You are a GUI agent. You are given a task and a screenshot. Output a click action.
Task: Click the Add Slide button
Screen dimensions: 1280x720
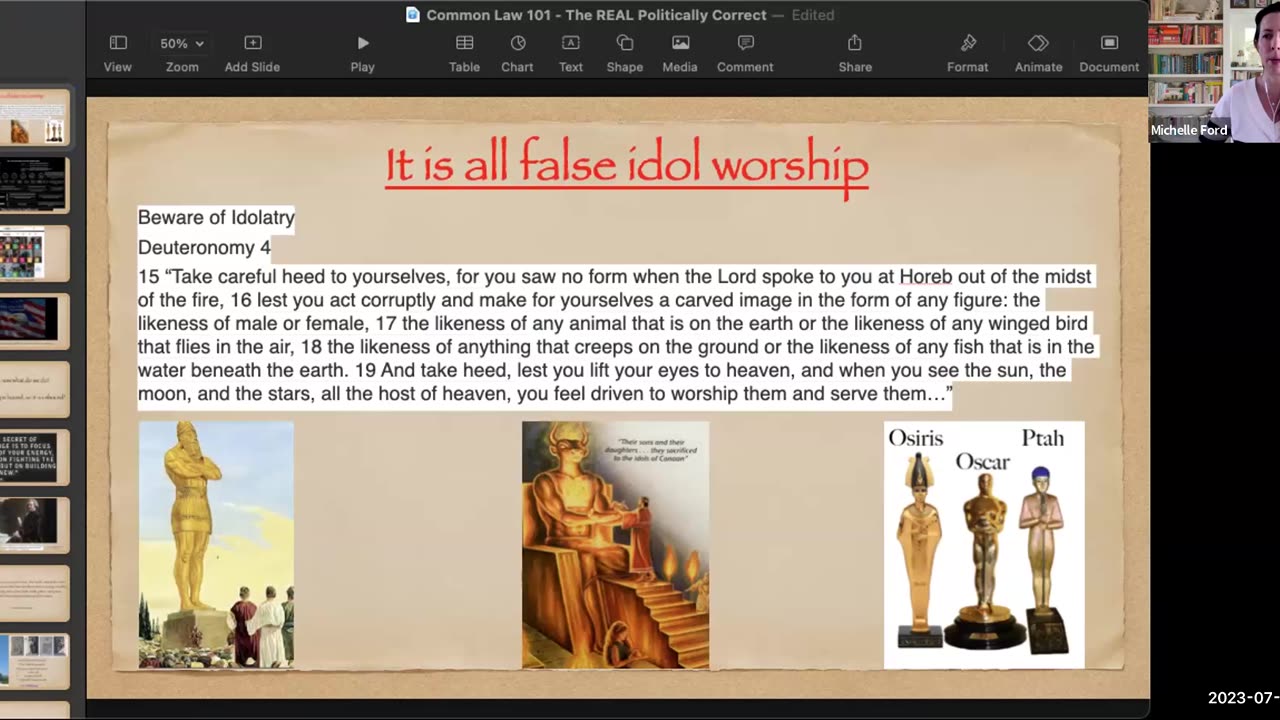pos(252,53)
